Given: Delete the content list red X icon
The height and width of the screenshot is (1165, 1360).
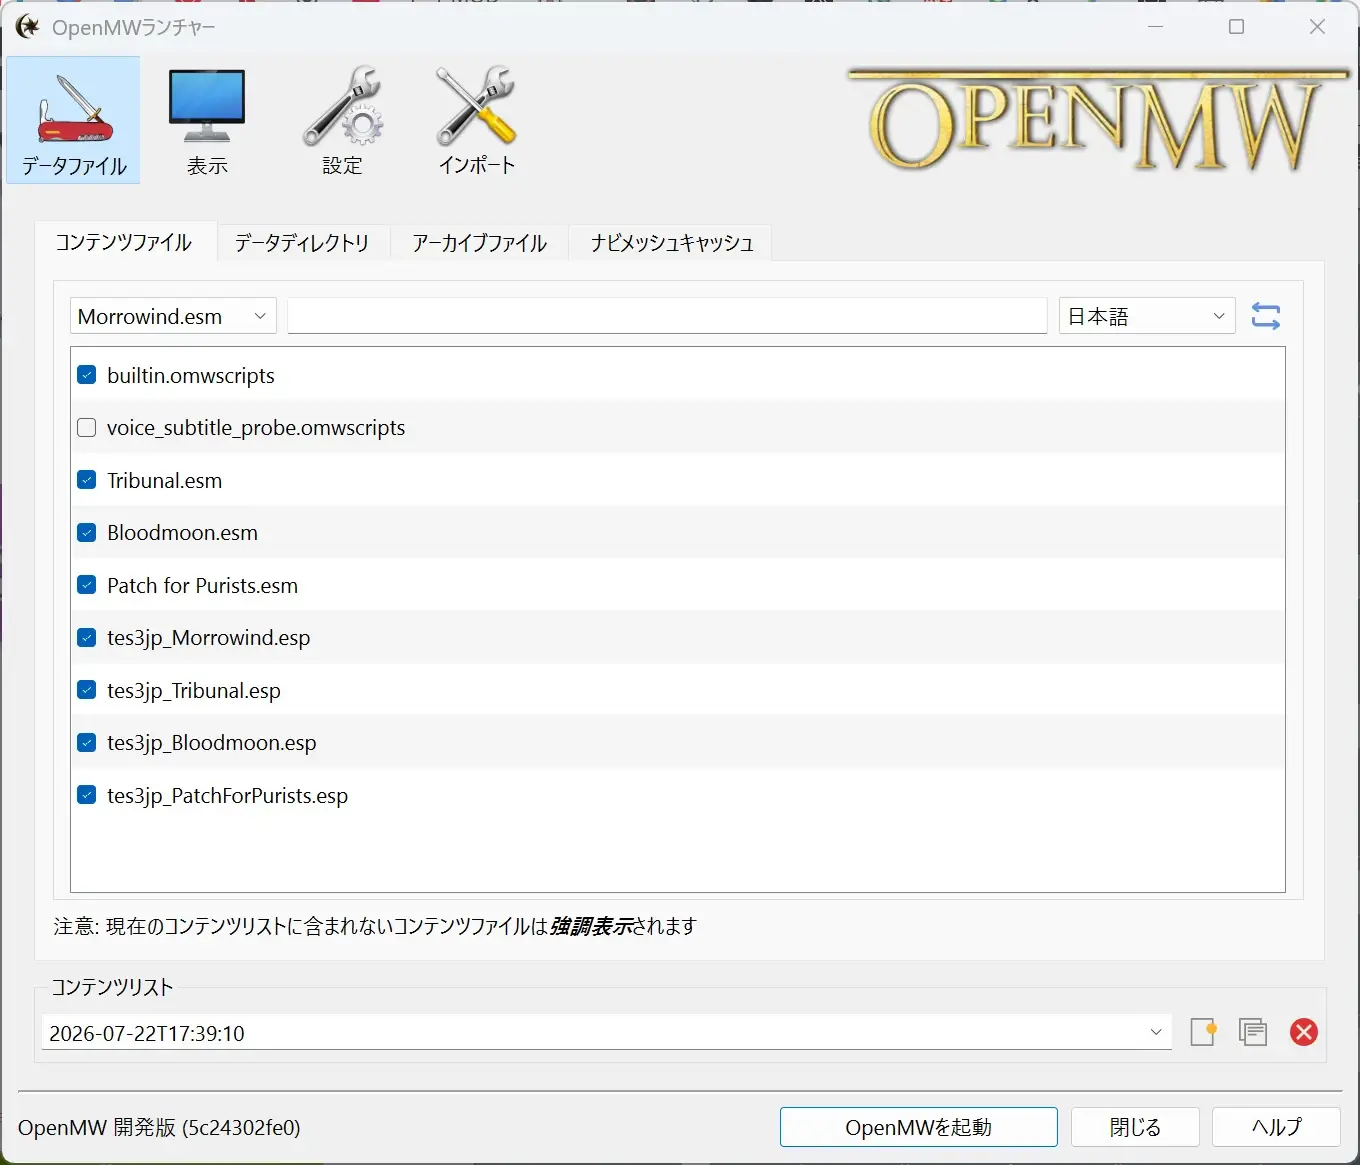Looking at the screenshot, I should tap(1304, 1032).
